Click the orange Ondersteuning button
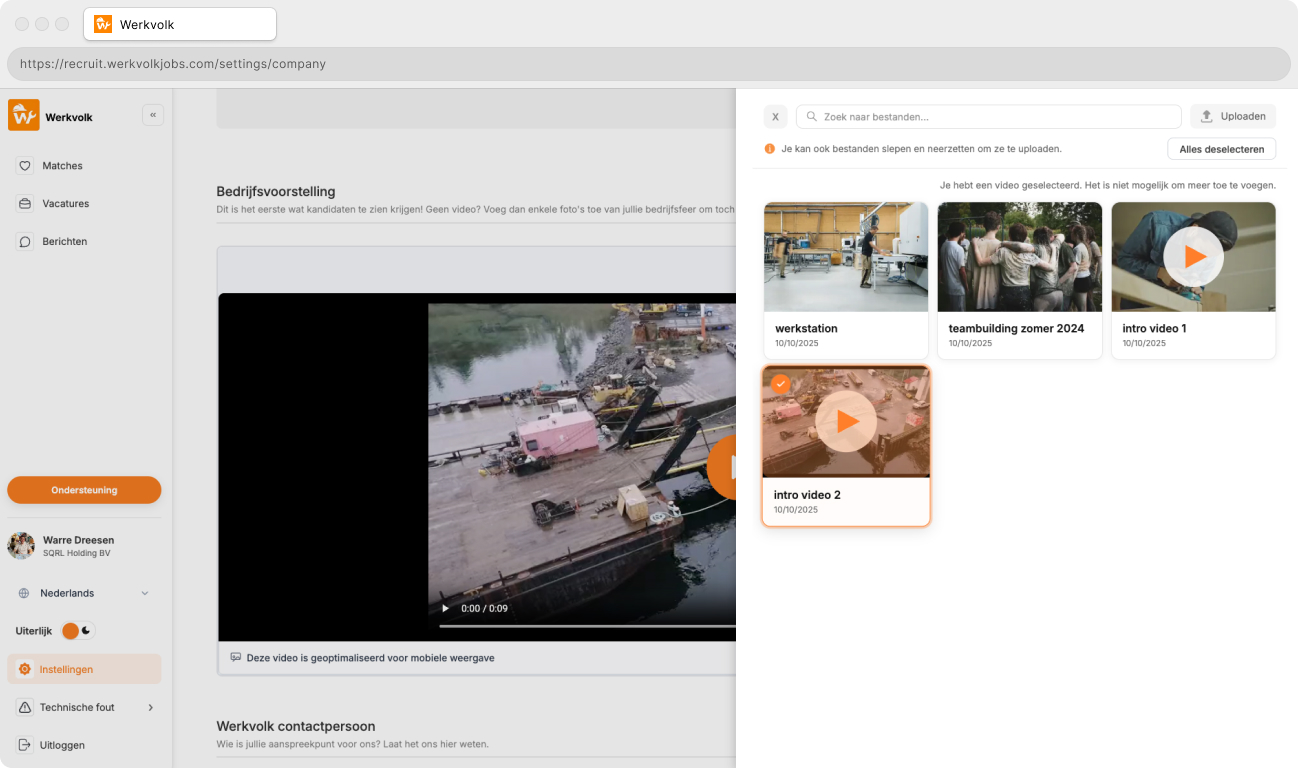The width and height of the screenshot is (1298, 768). (x=83, y=490)
